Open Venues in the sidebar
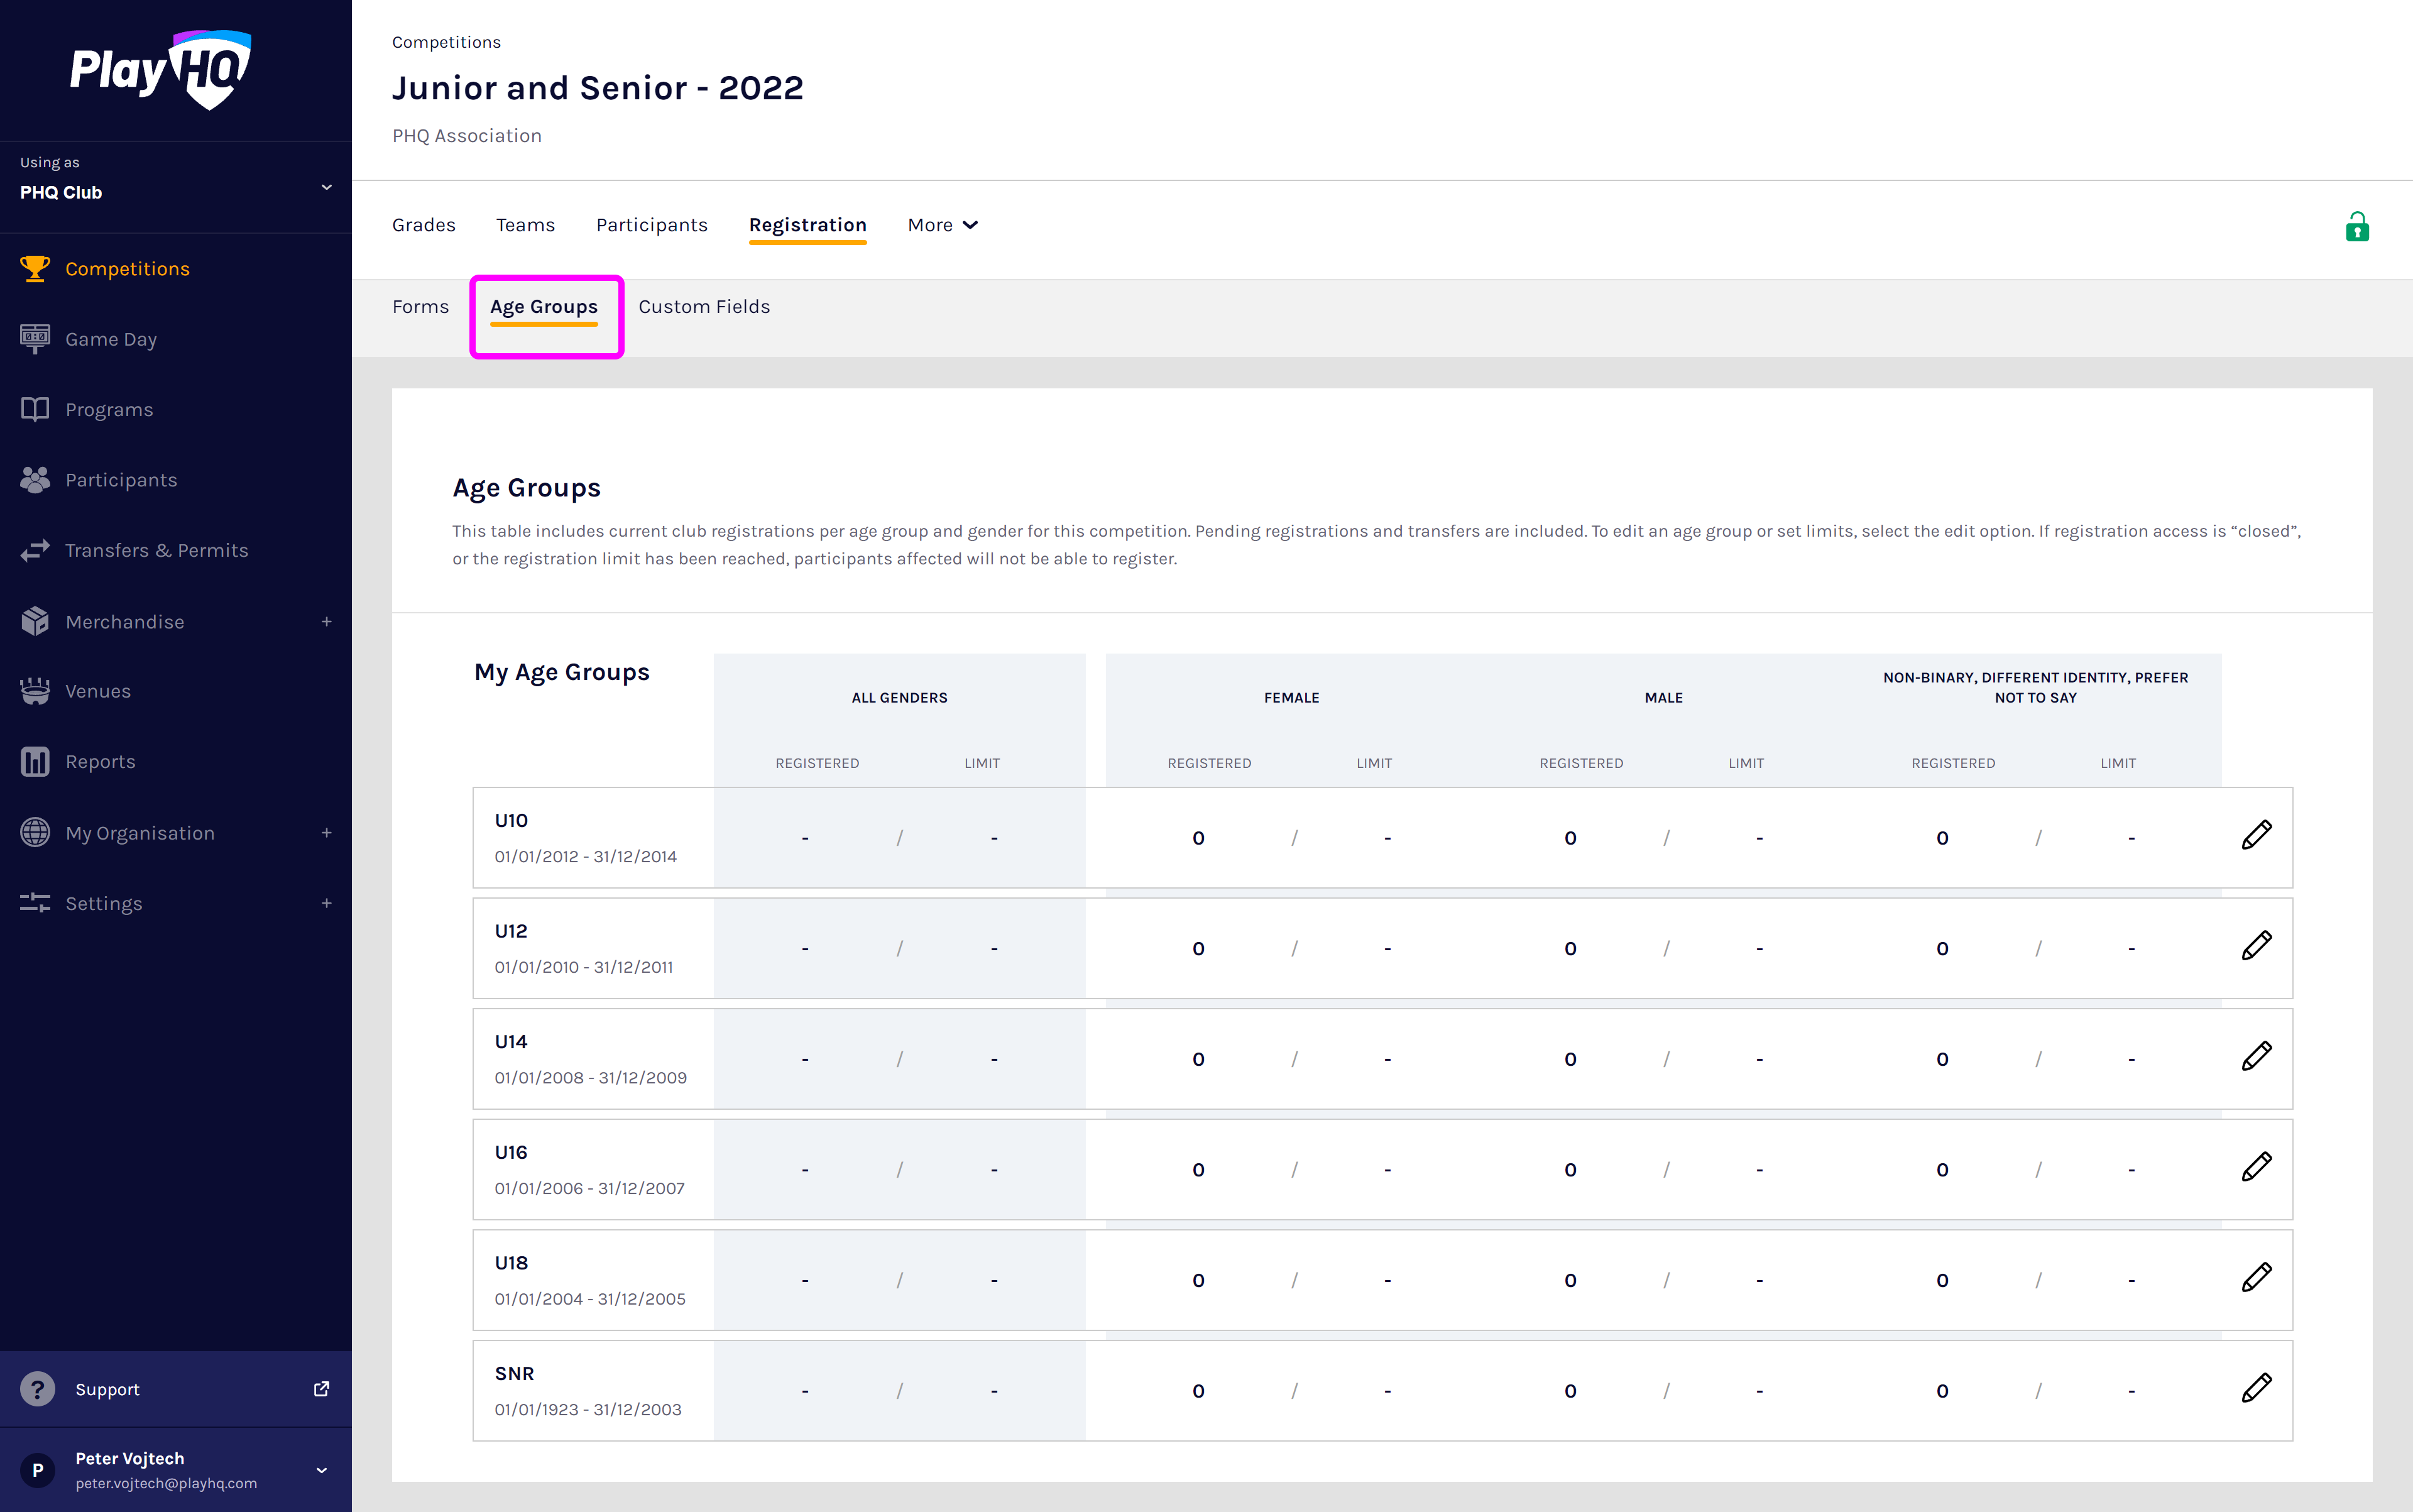2413x1512 pixels. (97, 691)
